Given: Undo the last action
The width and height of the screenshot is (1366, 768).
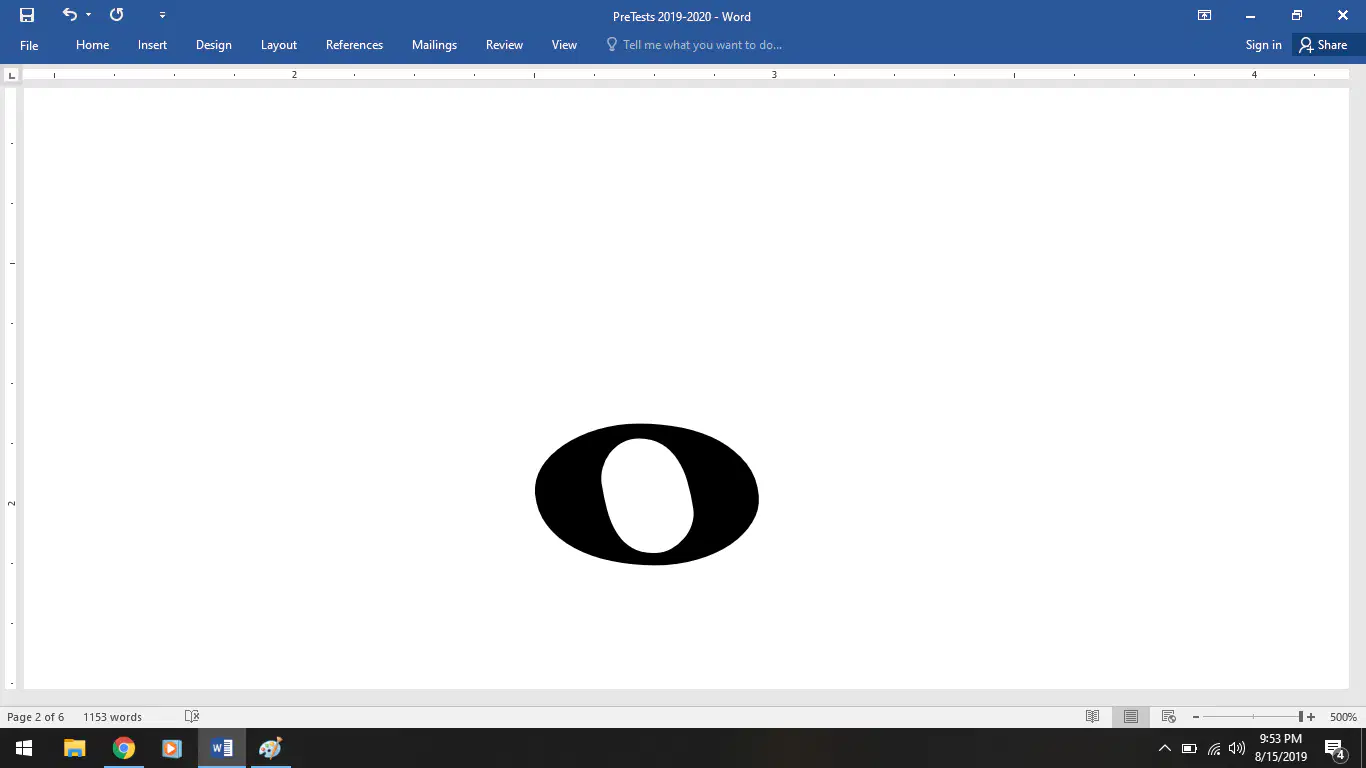Looking at the screenshot, I should (69, 15).
